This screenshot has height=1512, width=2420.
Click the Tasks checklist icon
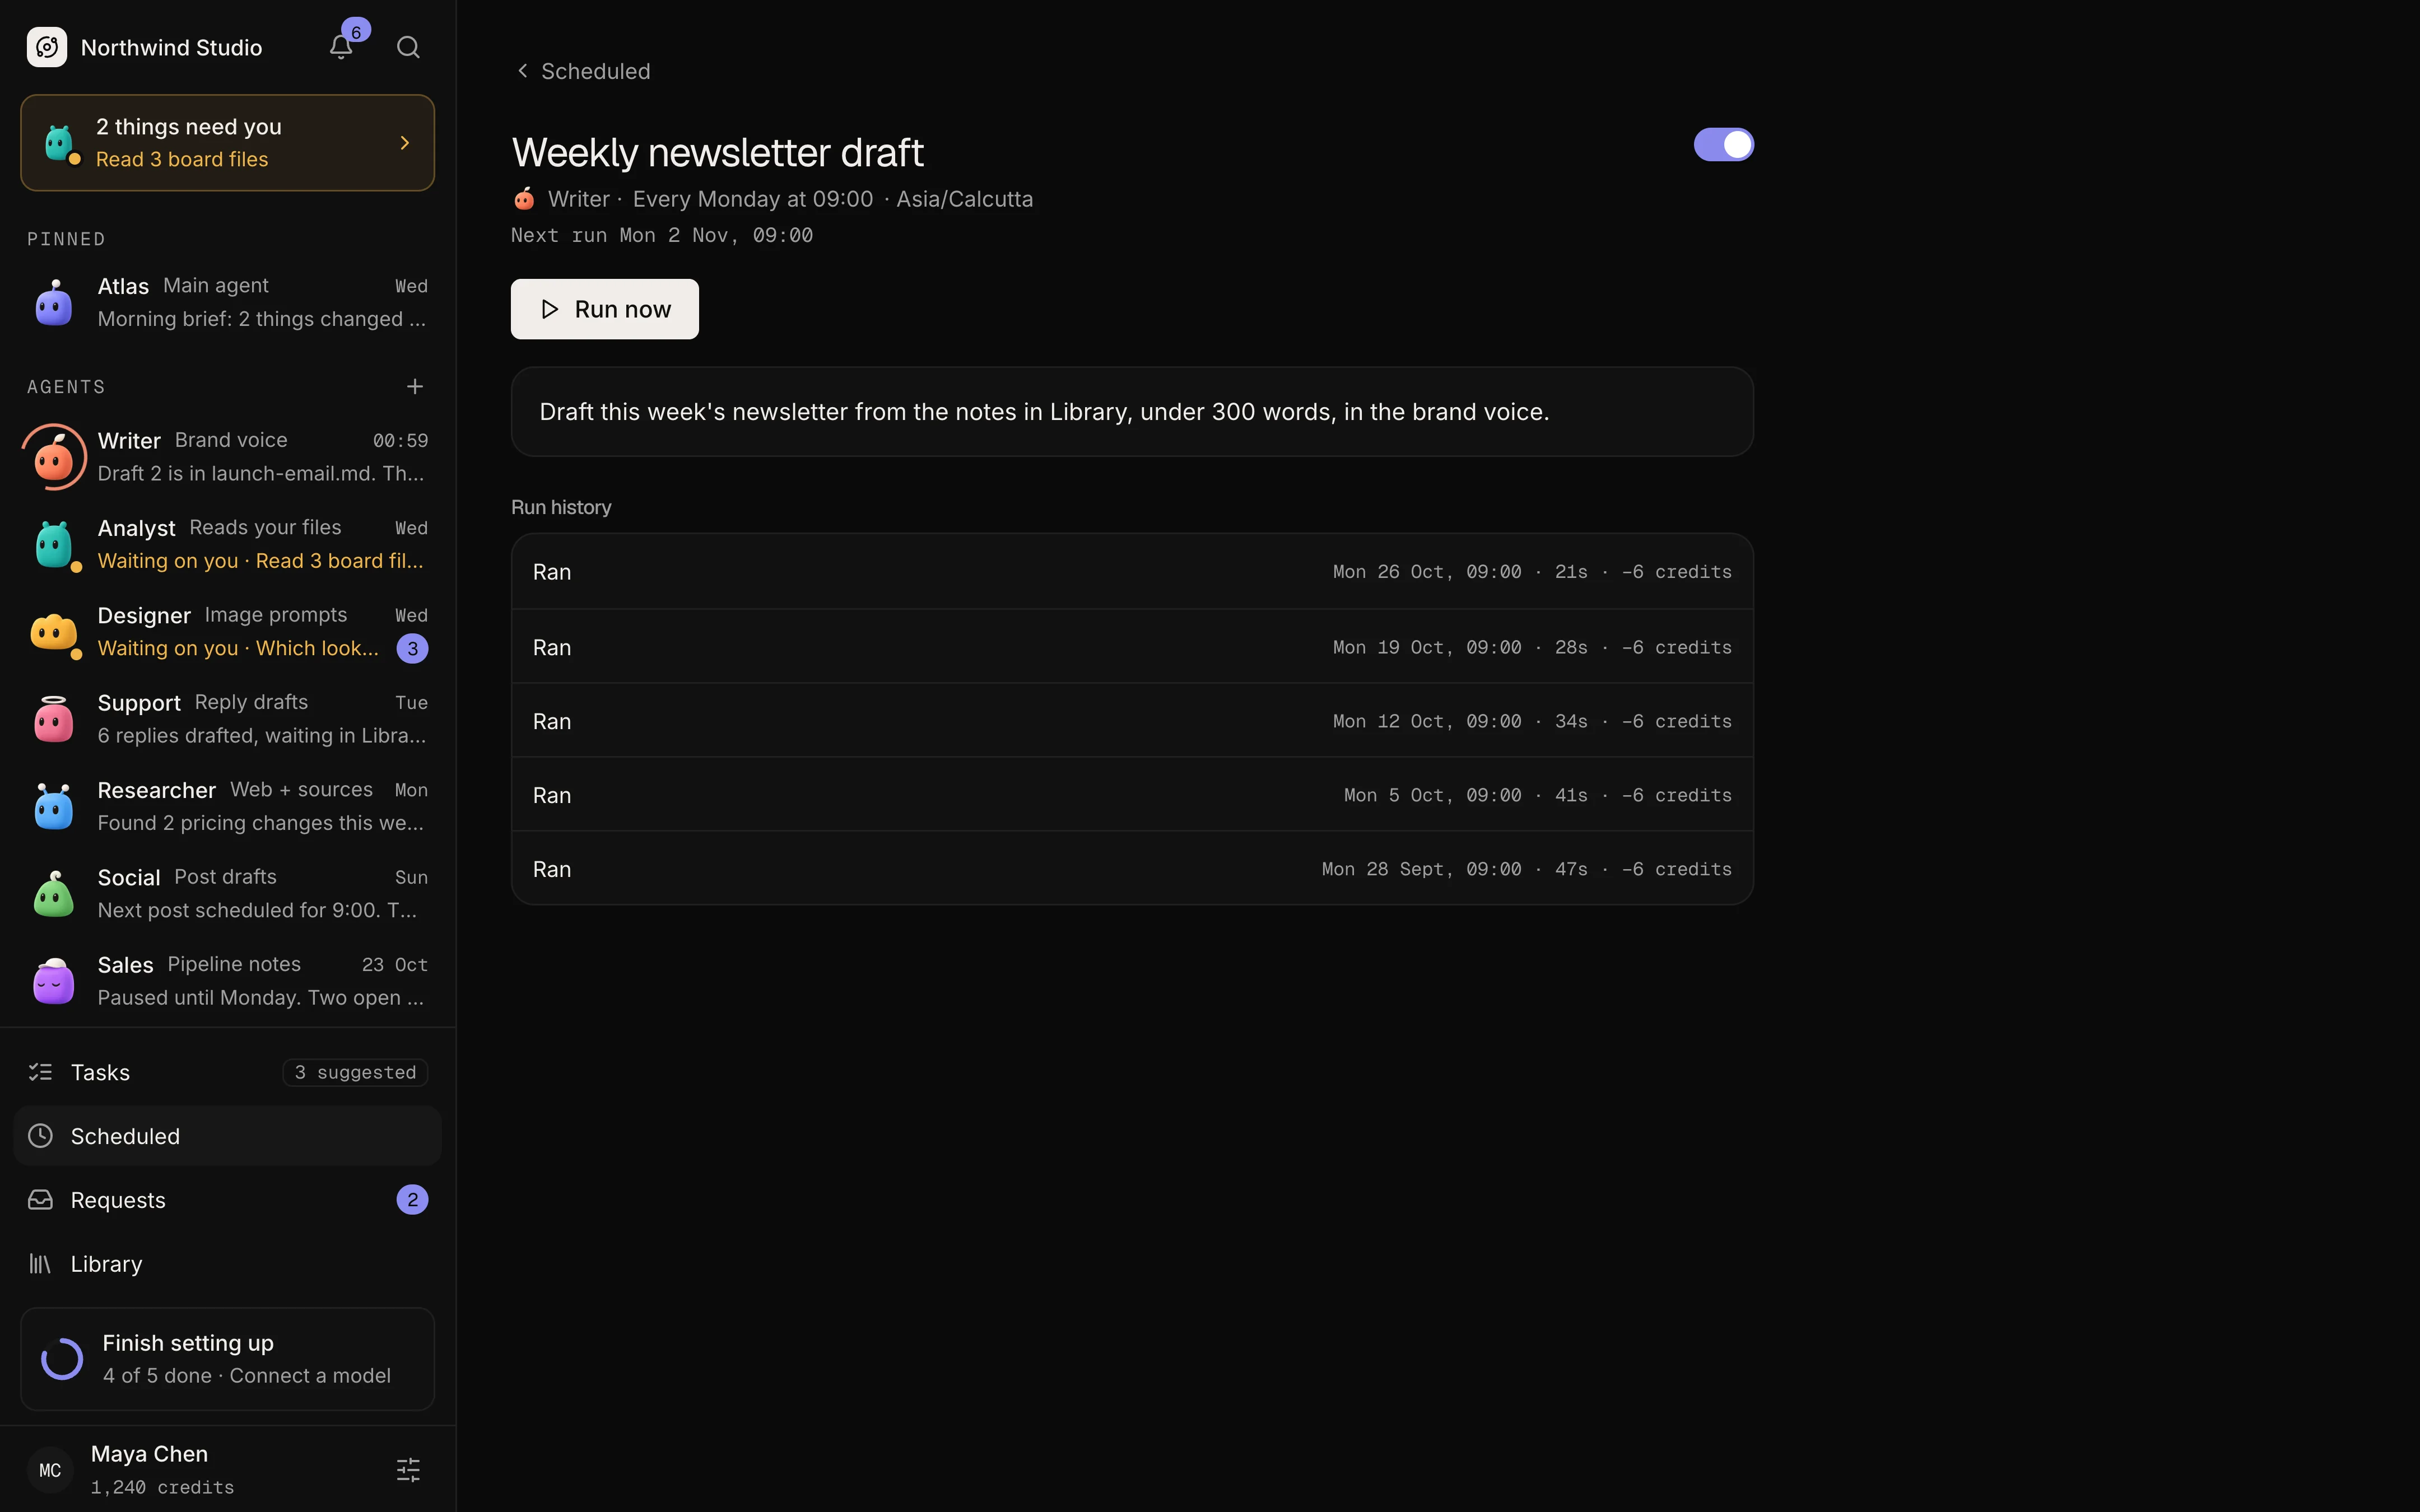coord(40,1072)
